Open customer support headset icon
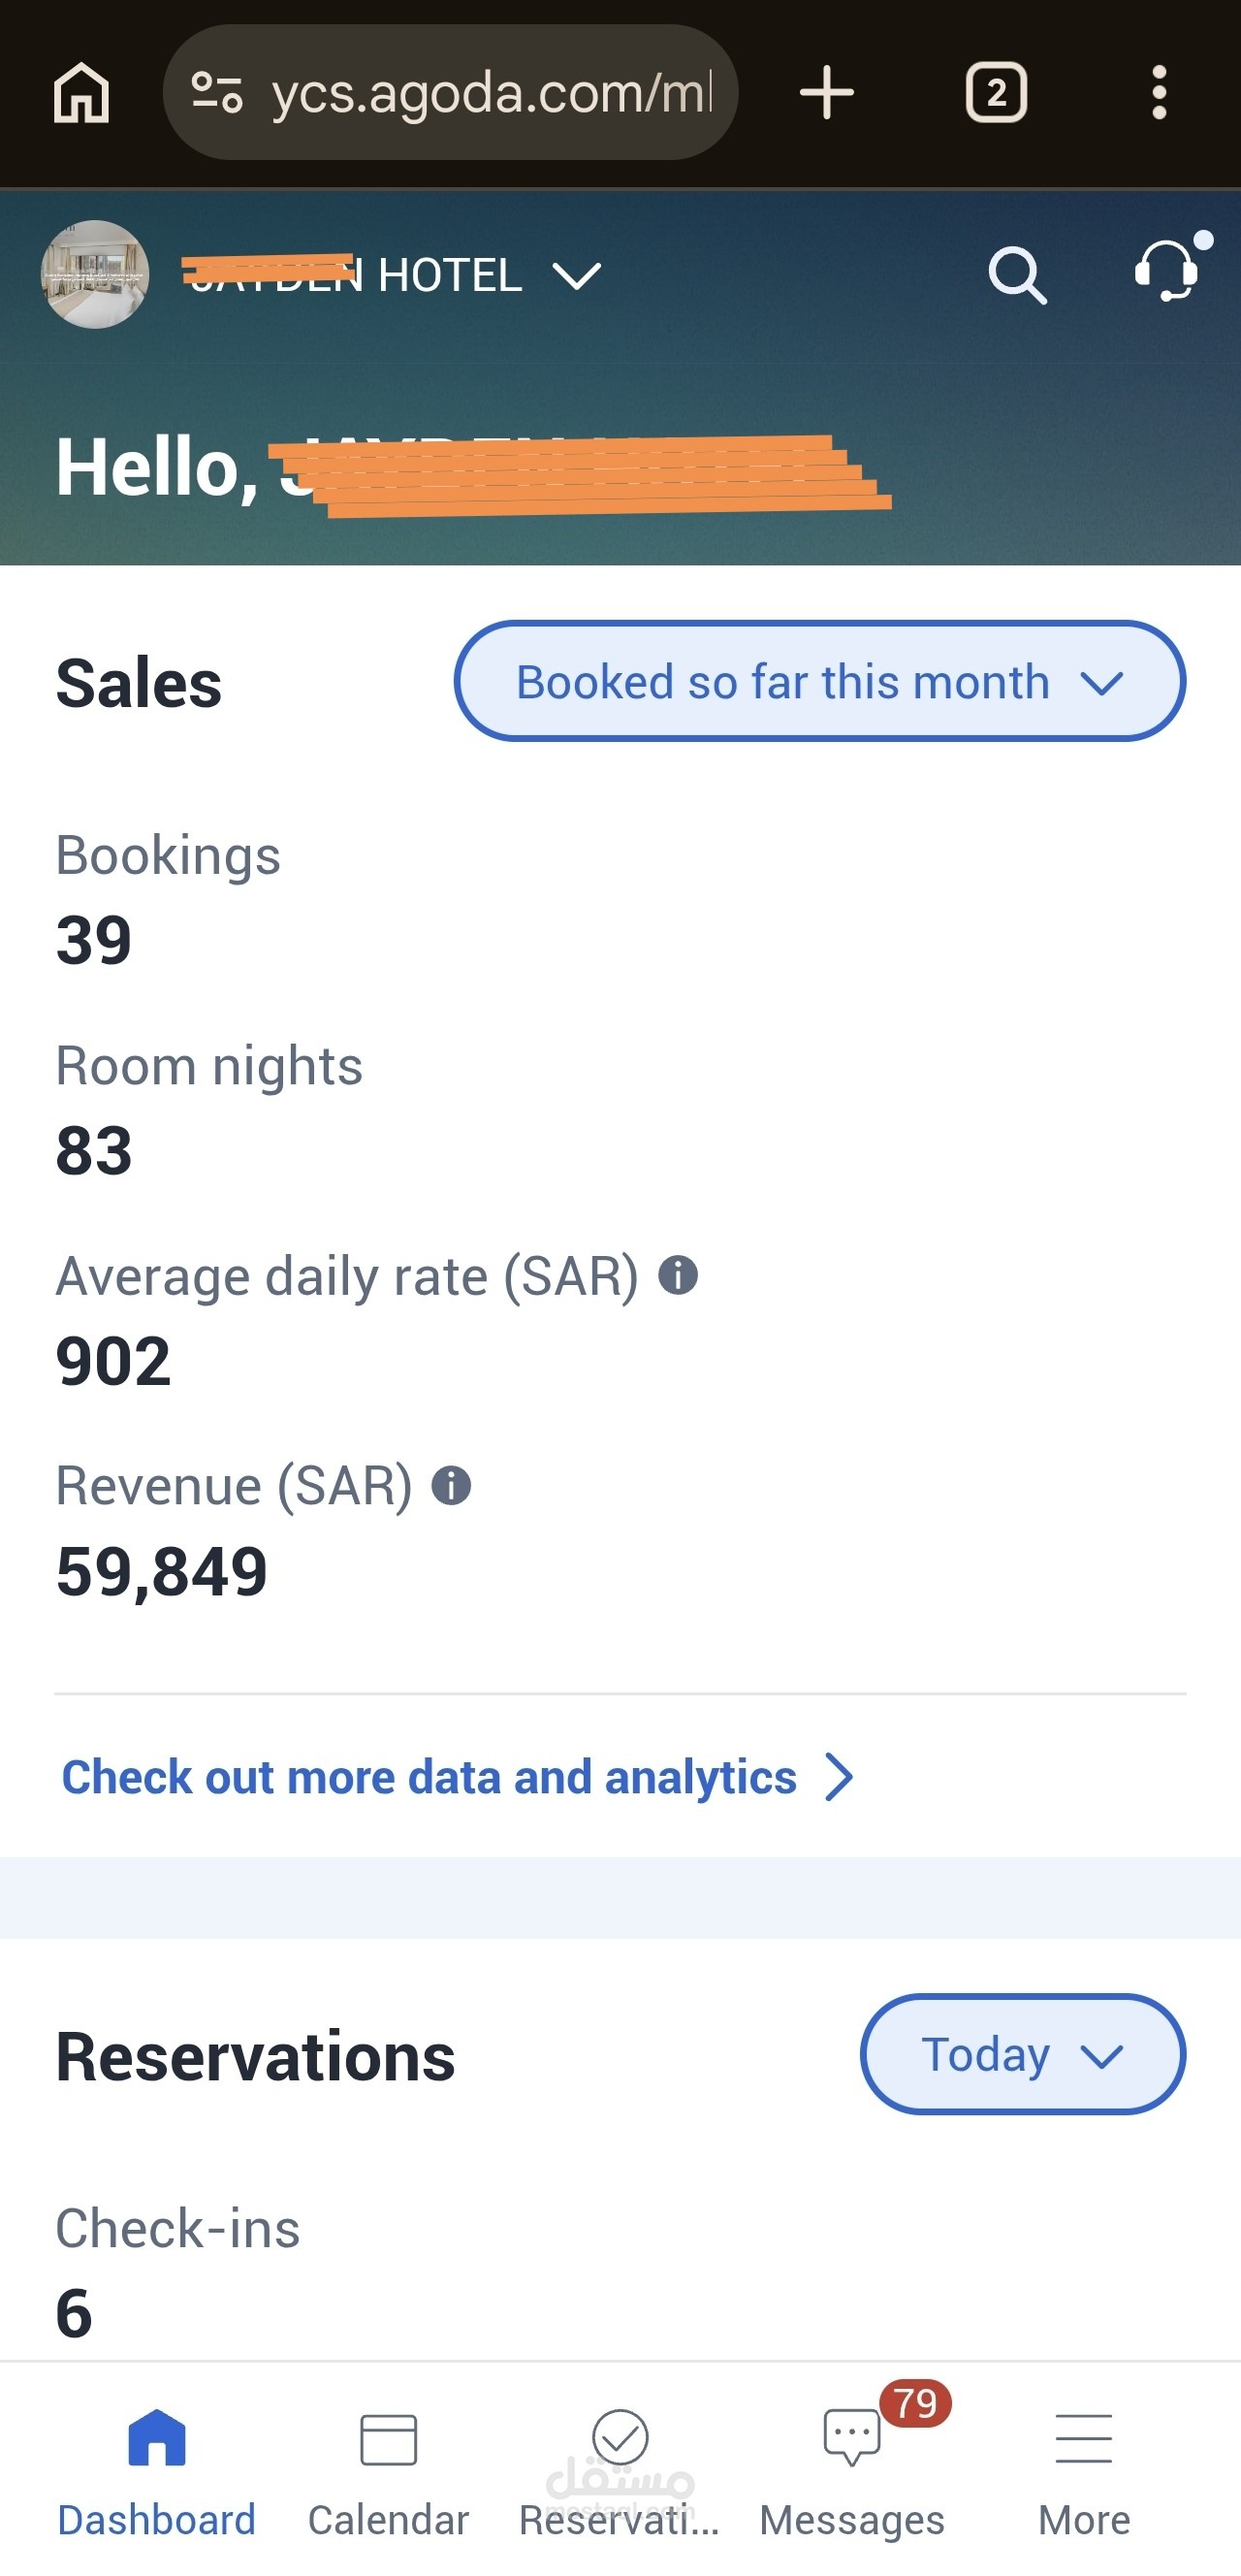 [1167, 271]
